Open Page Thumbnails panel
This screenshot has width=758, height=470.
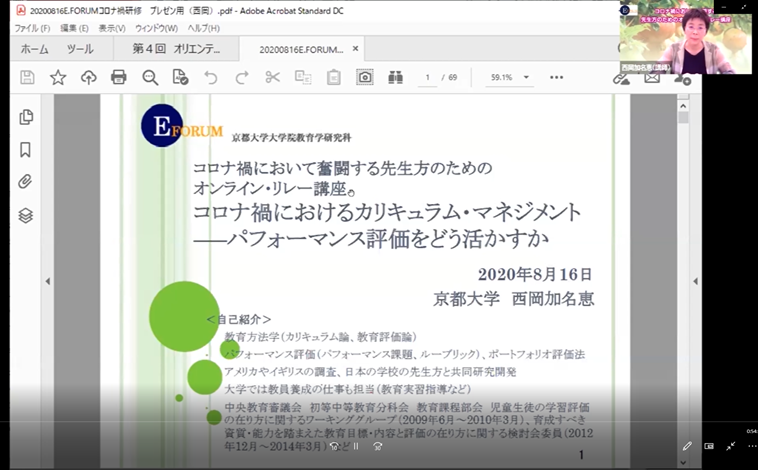point(26,117)
